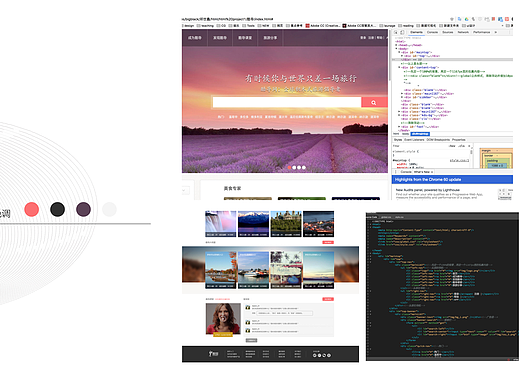520x390 pixels.
Task: Select the highlighted blue breadcrumb element
Action: coord(420,134)
